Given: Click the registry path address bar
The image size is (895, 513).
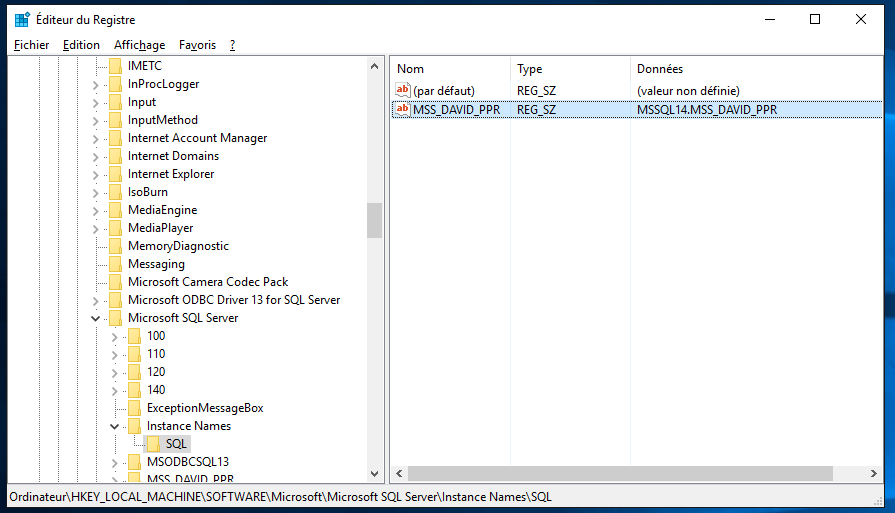Looking at the screenshot, I should pos(445,497).
